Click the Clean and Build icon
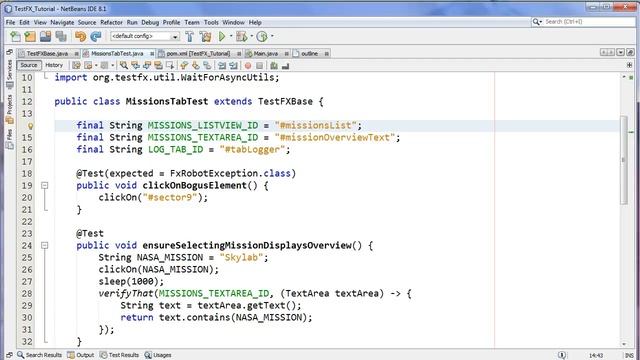Image resolution: width=640 pixels, height=360 pixels. tap(205, 36)
